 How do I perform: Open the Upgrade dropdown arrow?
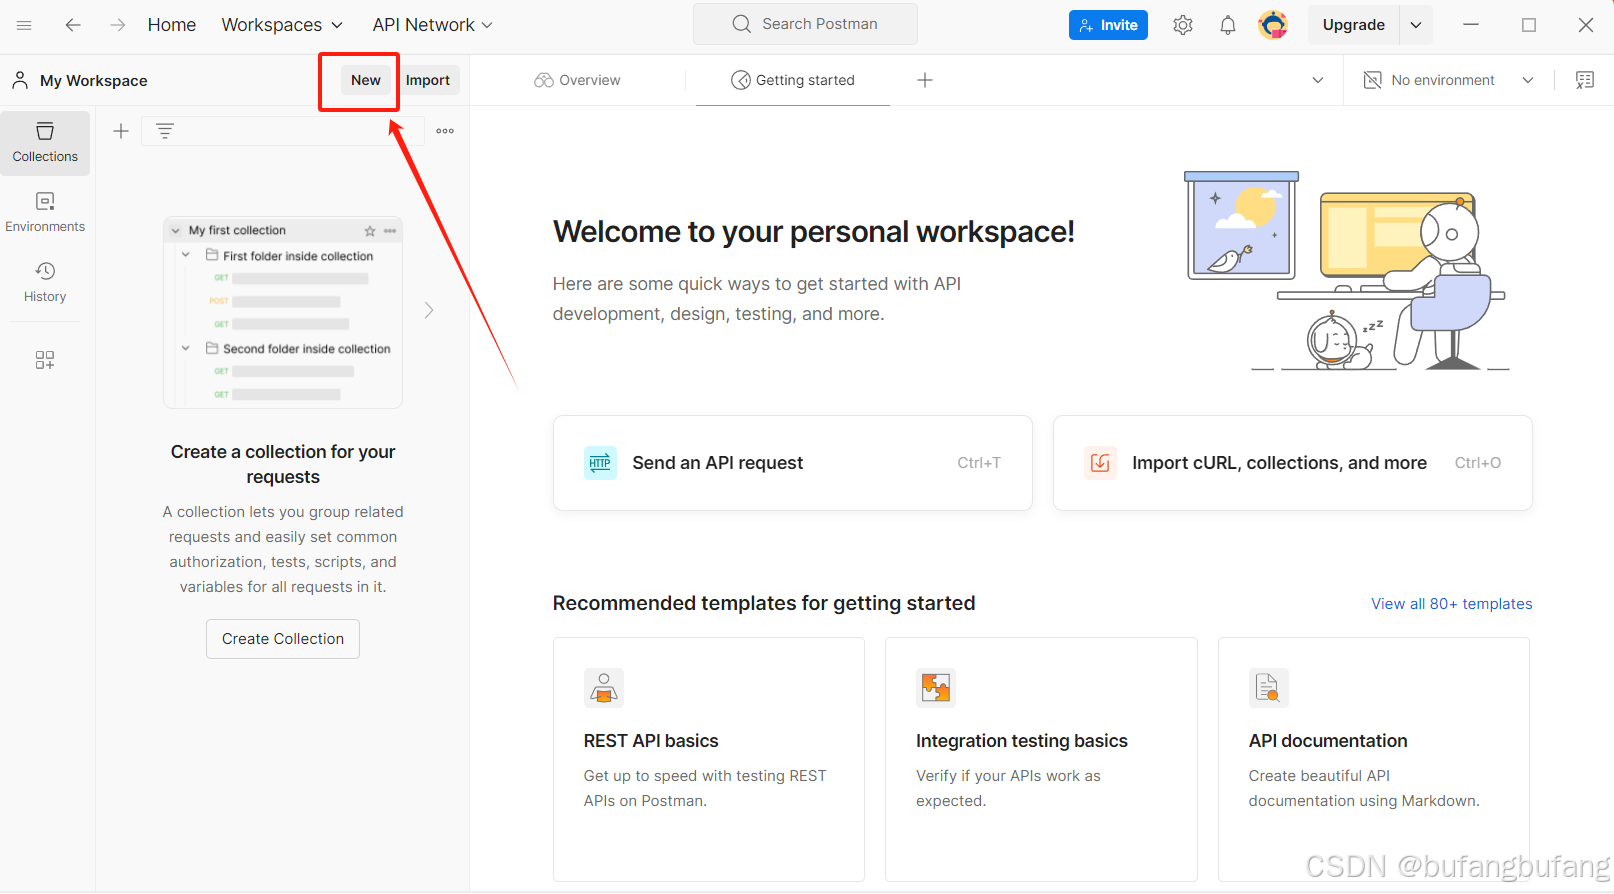click(x=1416, y=25)
